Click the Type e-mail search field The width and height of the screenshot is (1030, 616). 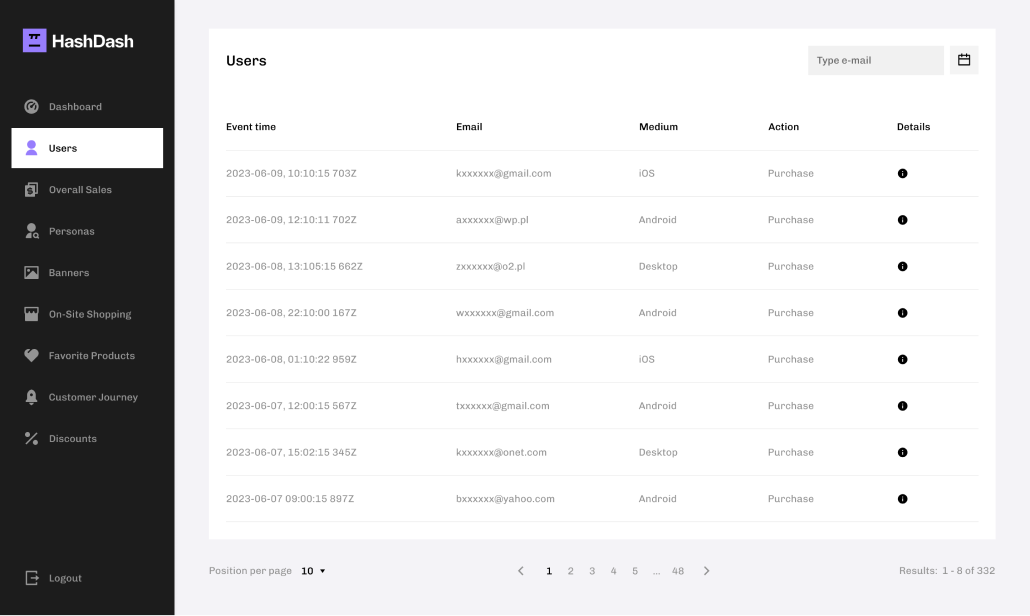[875, 60]
